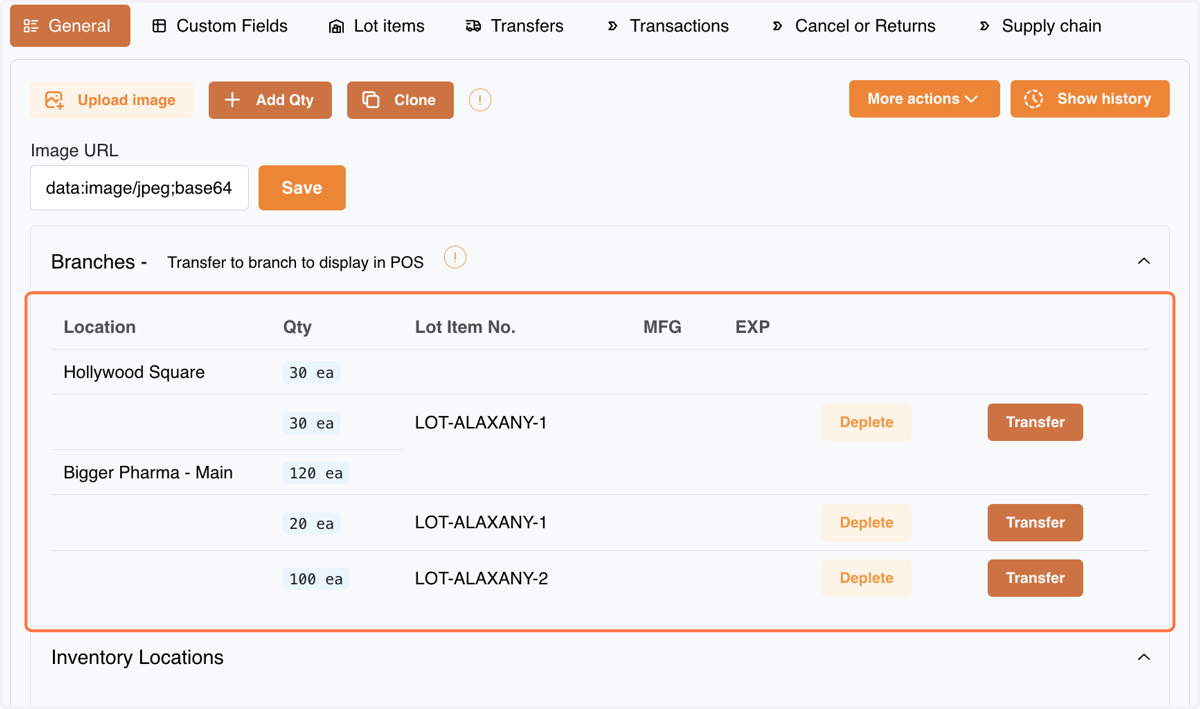
Task: Open the General tab
Action: click(70, 26)
